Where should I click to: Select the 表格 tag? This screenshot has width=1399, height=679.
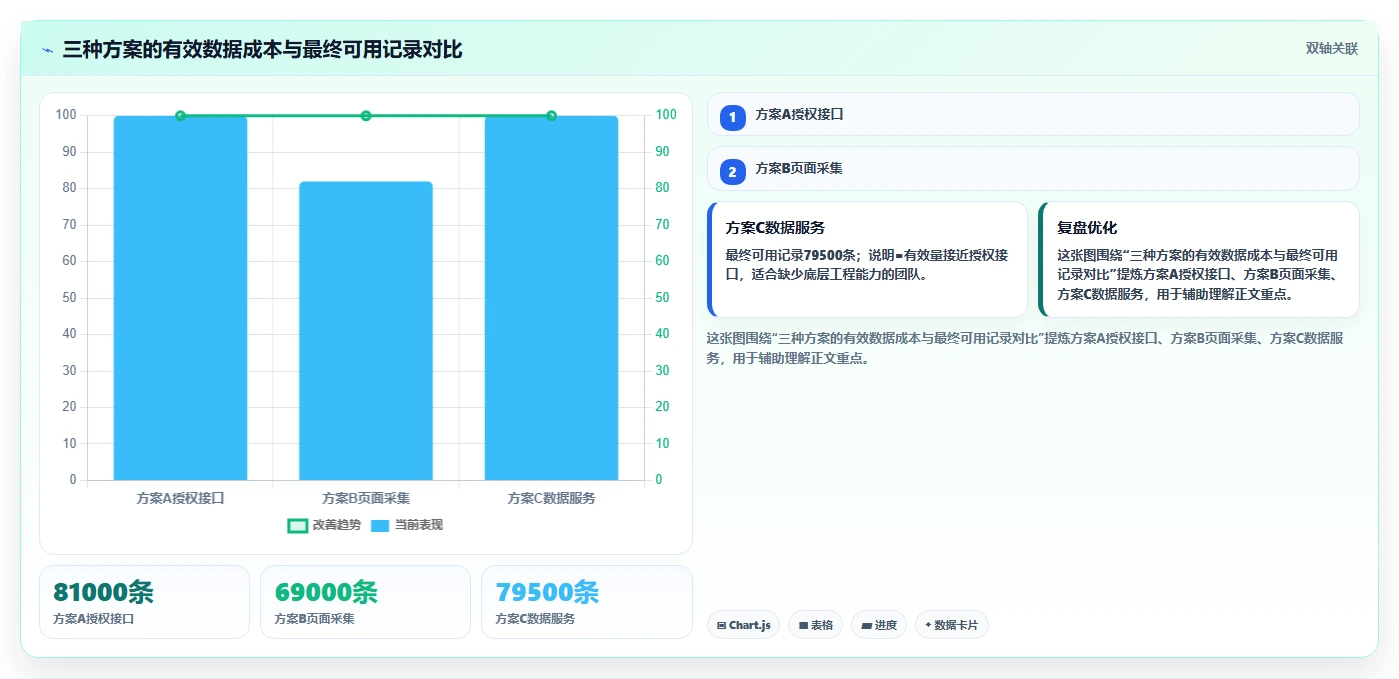815,625
